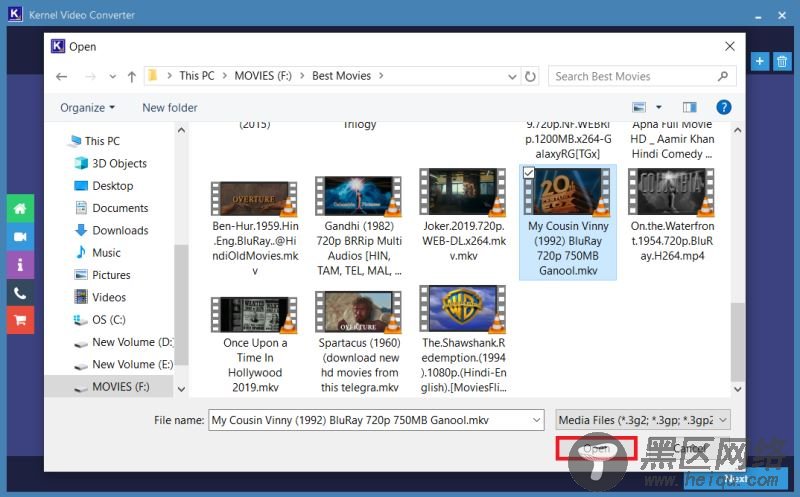Select Spartacus (1960) movie file
800x497 pixels.
point(359,342)
